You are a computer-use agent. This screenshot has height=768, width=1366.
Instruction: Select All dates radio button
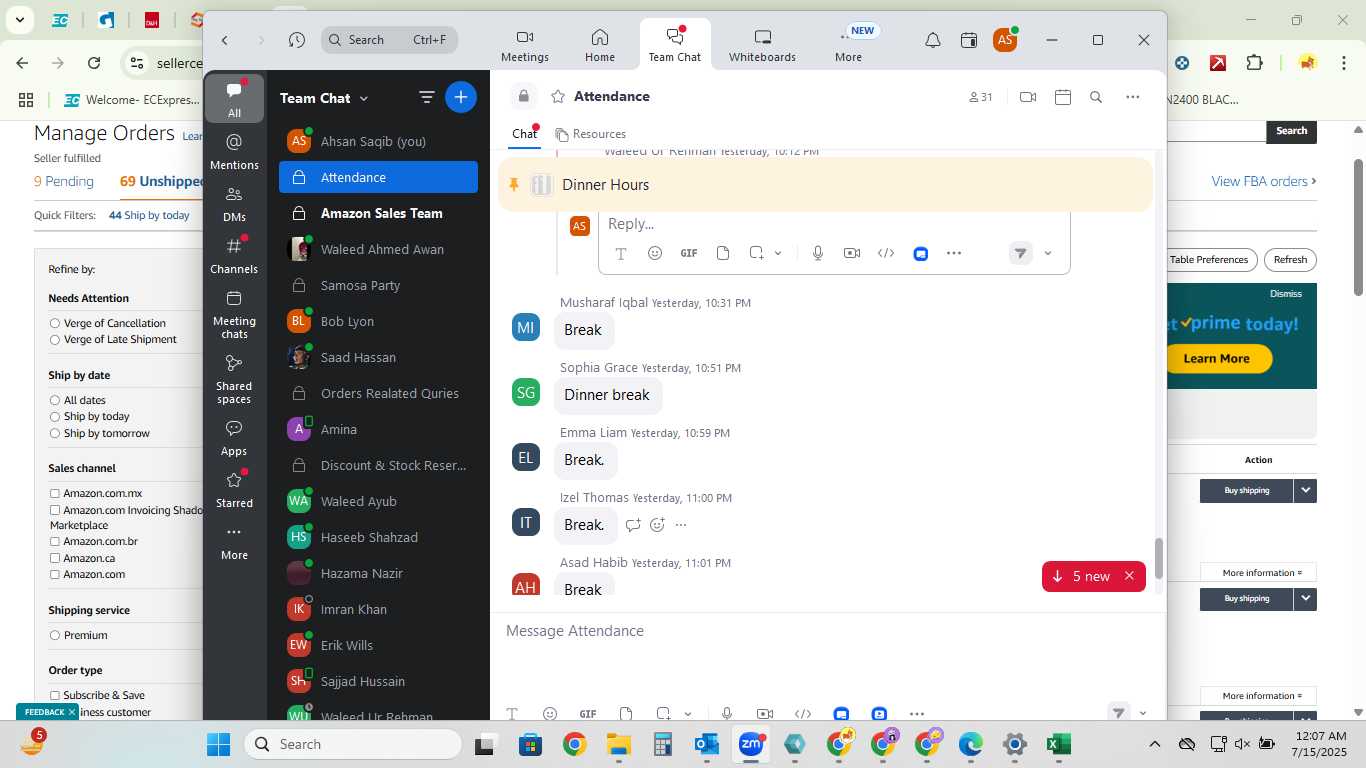tap(55, 400)
